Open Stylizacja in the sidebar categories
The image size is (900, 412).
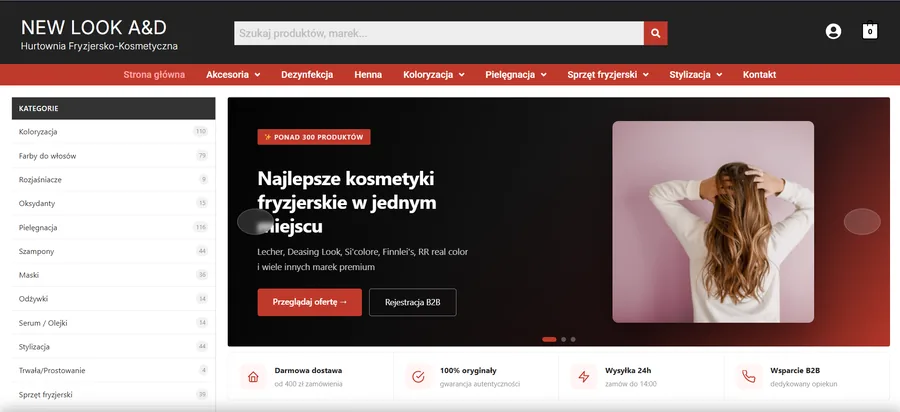(x=114, y=347)
